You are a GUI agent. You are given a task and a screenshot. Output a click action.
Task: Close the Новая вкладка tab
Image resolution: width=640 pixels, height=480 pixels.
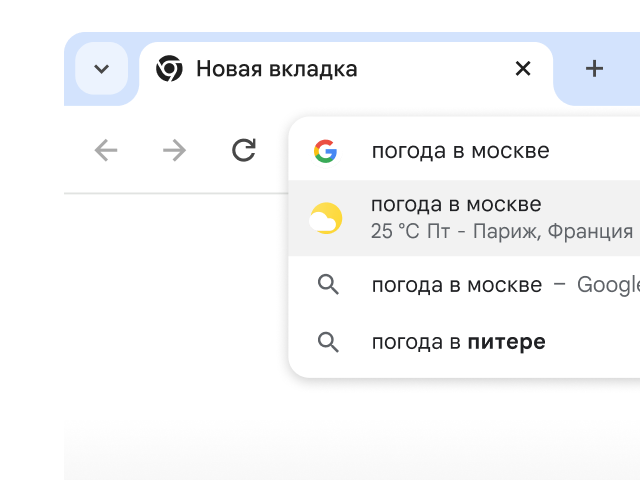pos(522,69)
